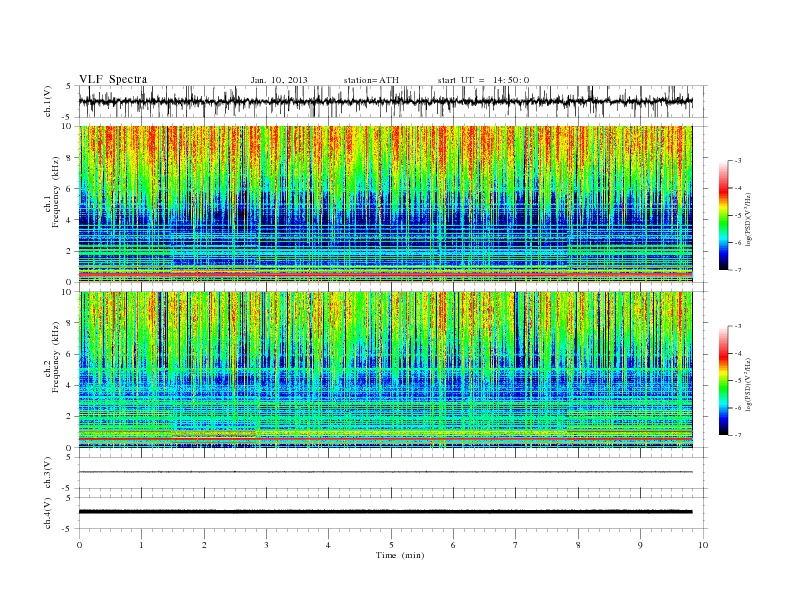Image resolution: width=792 pixels, height=612 pixels.
Task: Click the ch.2 spectrogram color bar
Action: pyautogui.click(x=723, y=380)
